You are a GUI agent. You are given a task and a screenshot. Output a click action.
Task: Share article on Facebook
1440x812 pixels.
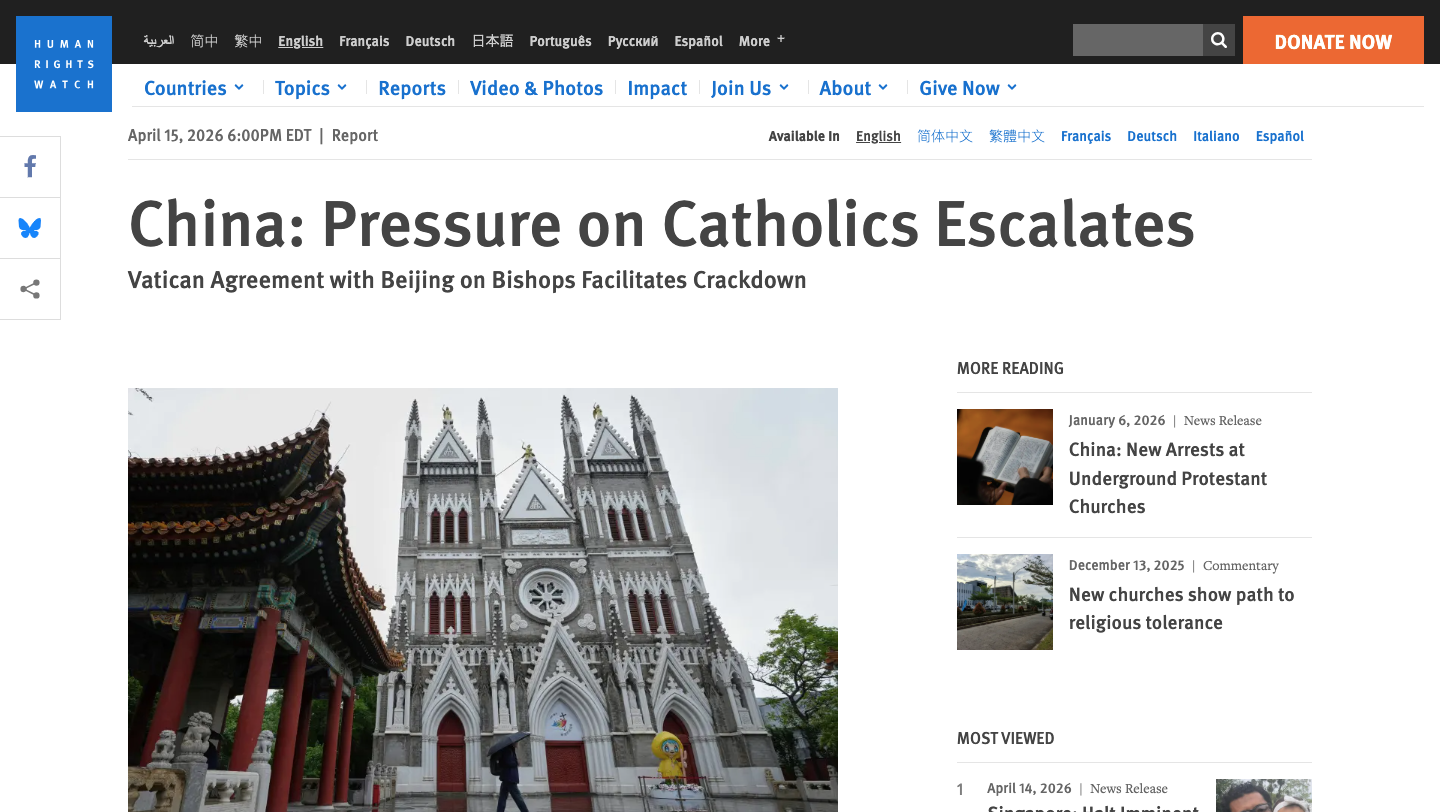coord(30,167)
